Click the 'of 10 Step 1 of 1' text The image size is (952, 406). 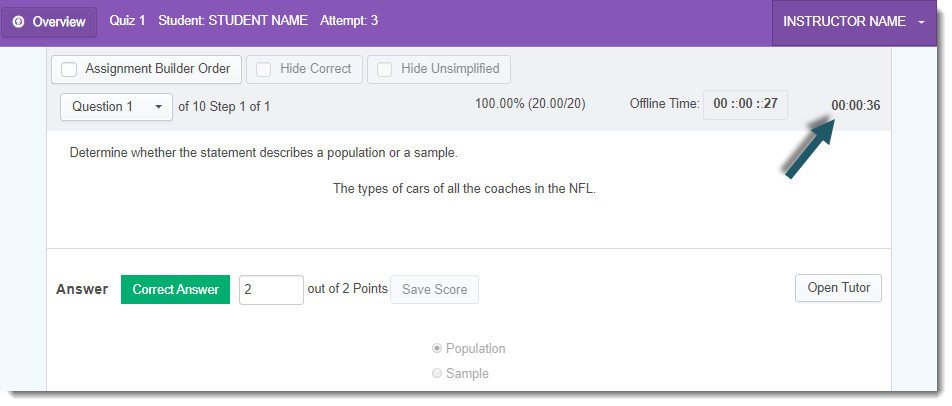click(x=224, y=107)
